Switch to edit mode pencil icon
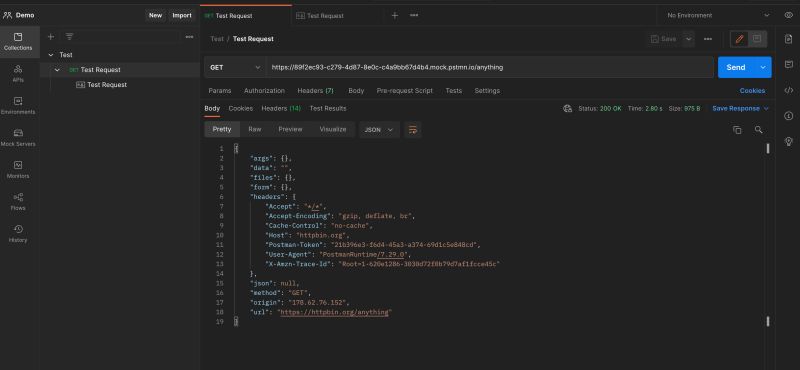Image resolution: width=800 pixels, height=370 pixels. point(739,39)
